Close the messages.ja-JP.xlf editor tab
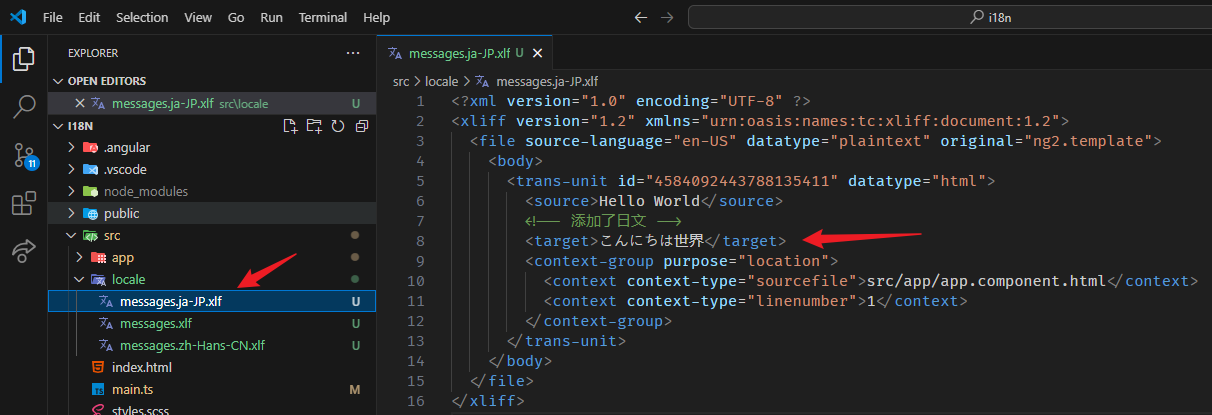Image resolution: width=1212 pixels, height=415 pixels. (537, 53)
